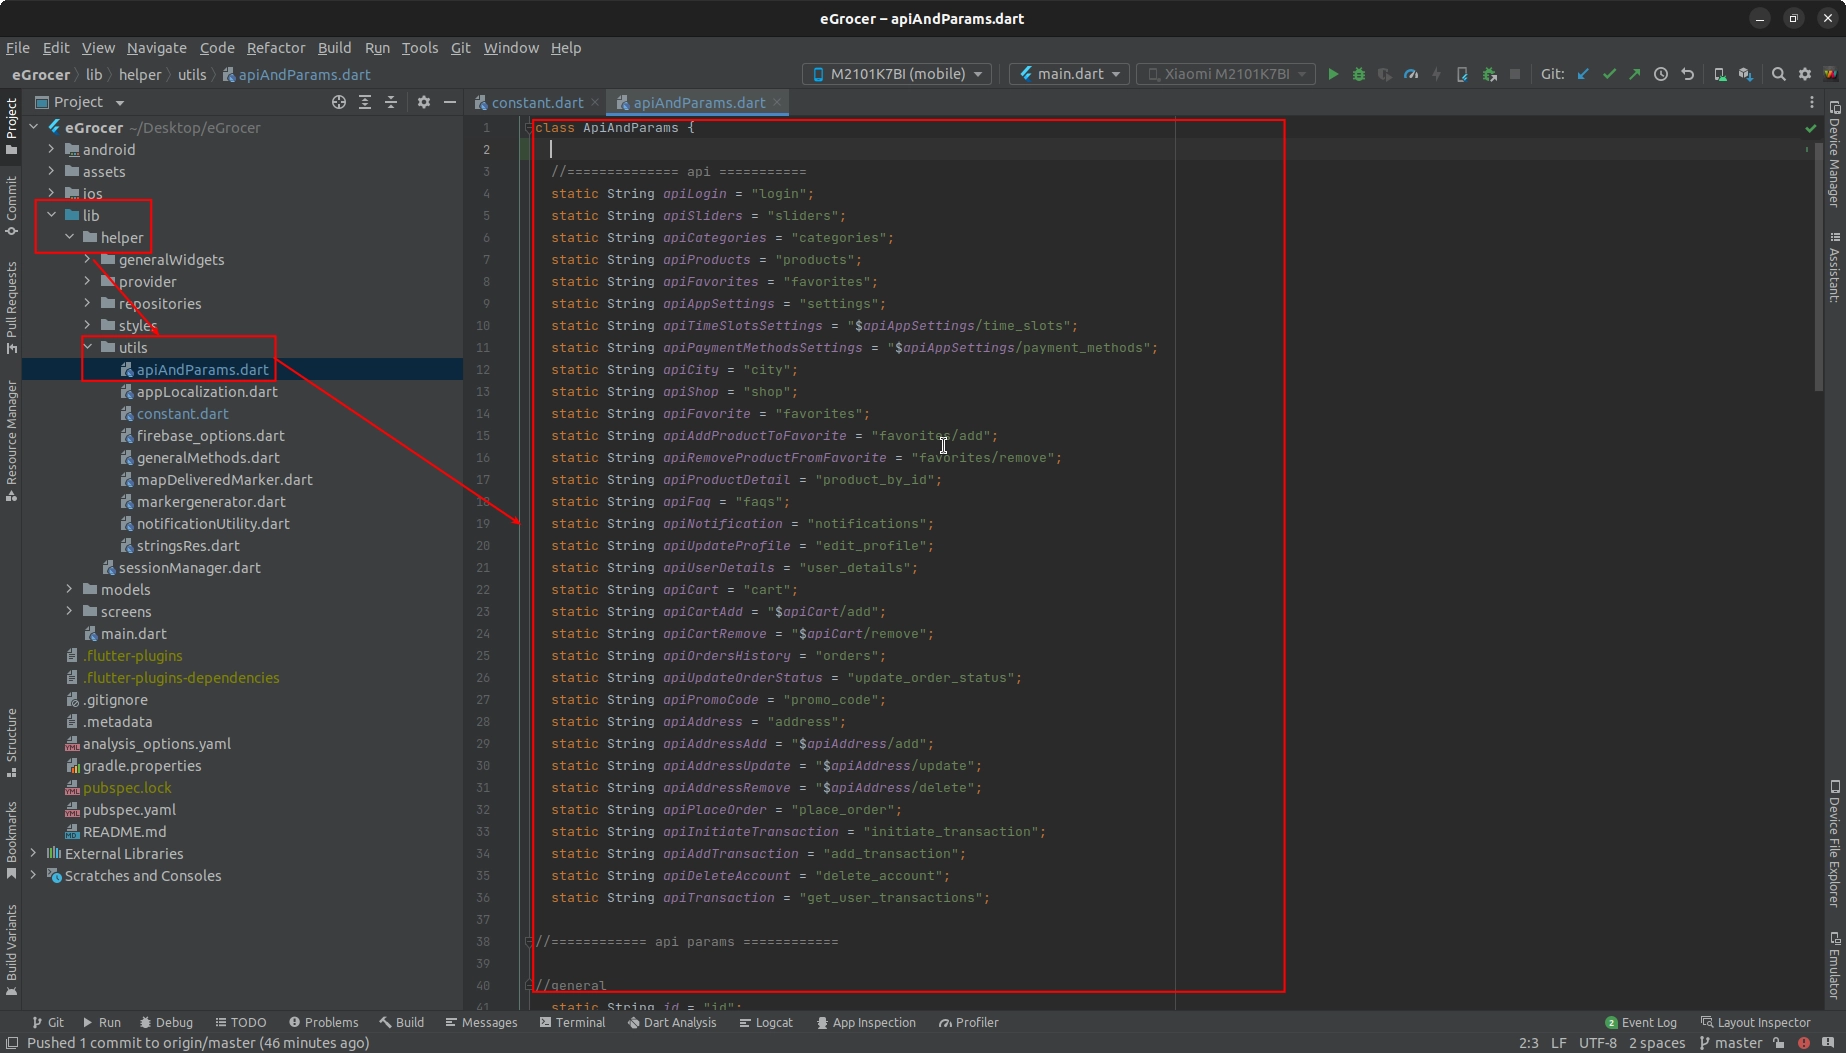1846x1053 pixels.
Task: Open the Commit tool window
Action: coord(11,206)
